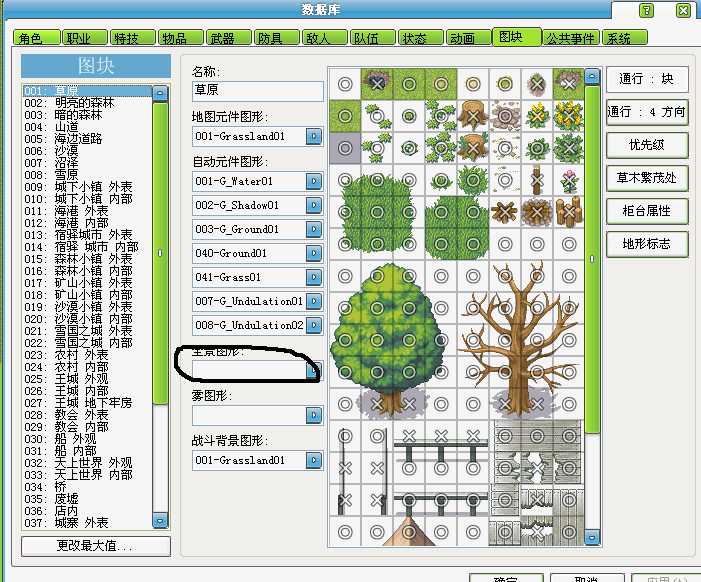701x582 pixels.
Task: Open the 041-Grass01 autotile dropdown
Action: [x=314, y=277]
